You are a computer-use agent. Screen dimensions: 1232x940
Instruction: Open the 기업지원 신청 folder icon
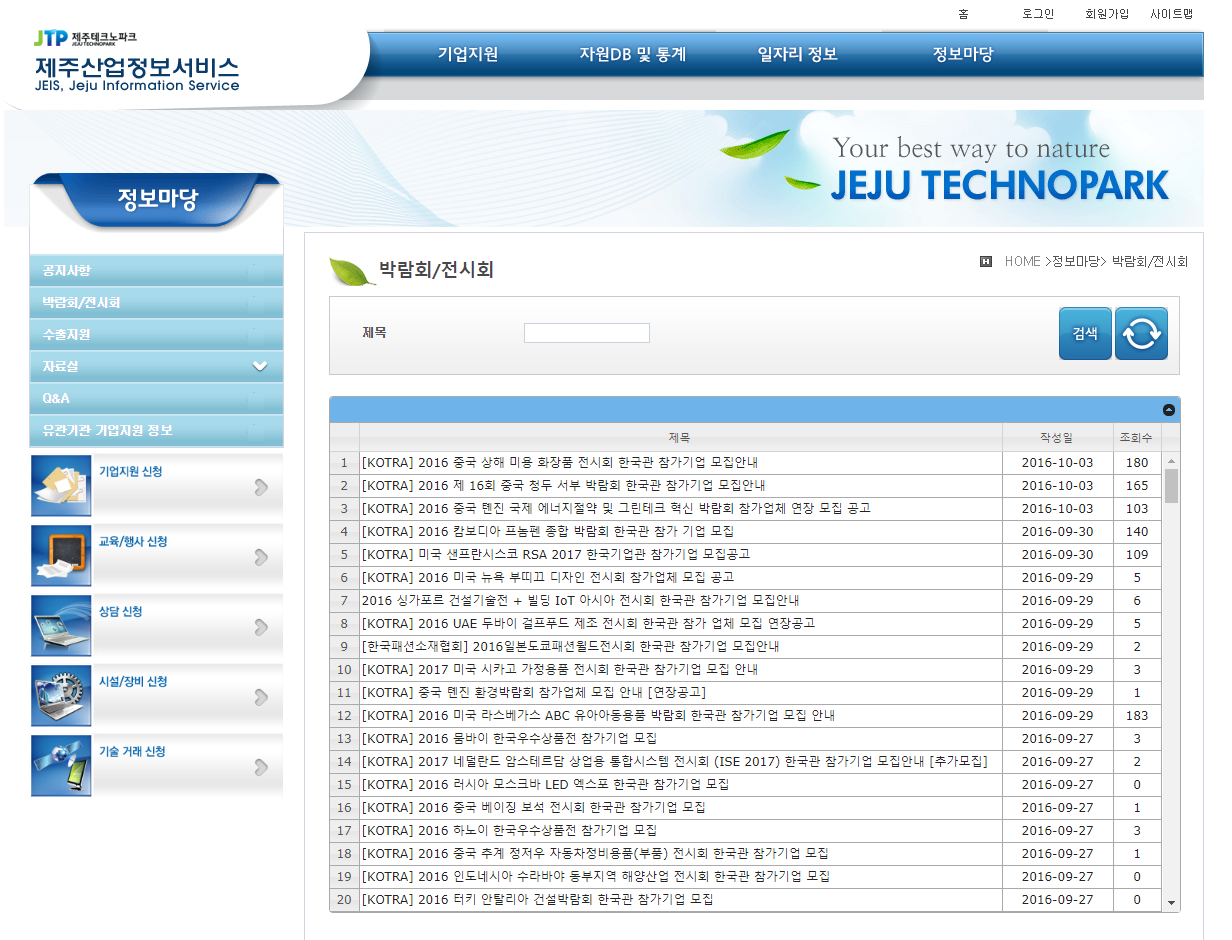61,486
